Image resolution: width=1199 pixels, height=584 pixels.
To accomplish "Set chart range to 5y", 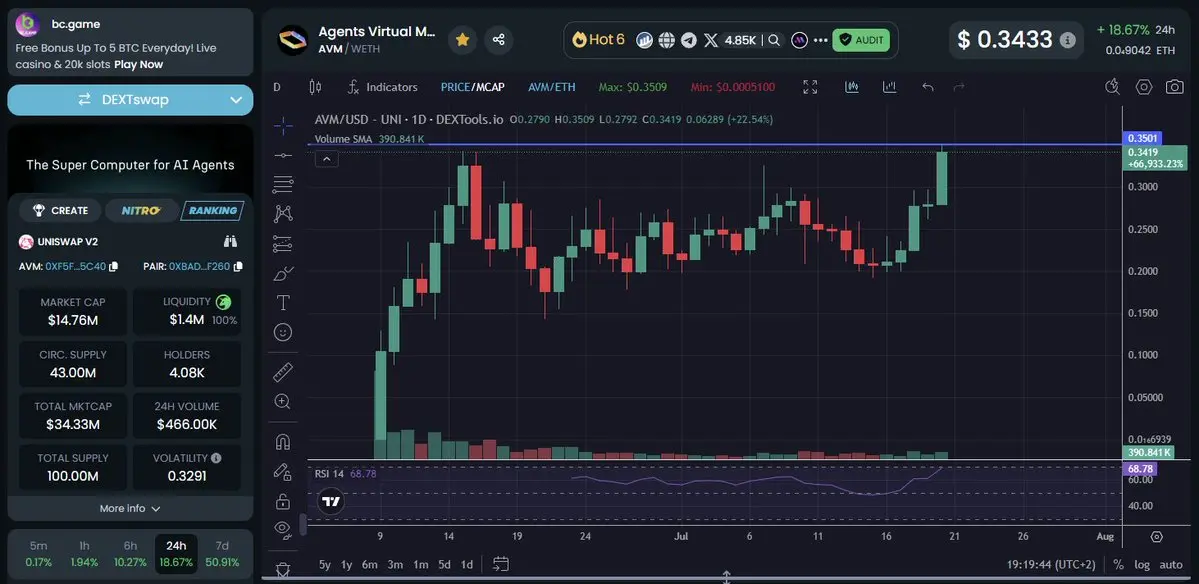I will tap(325, 565).
